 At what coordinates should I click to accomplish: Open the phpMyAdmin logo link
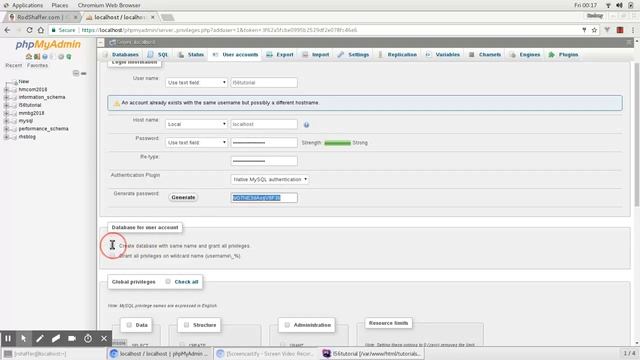48,44
